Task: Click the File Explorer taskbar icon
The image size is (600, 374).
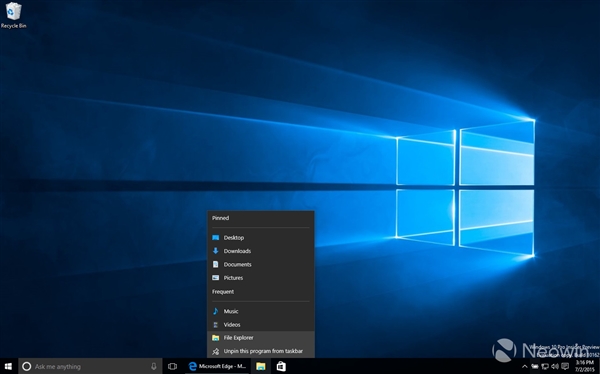Action: coord(261,366)
